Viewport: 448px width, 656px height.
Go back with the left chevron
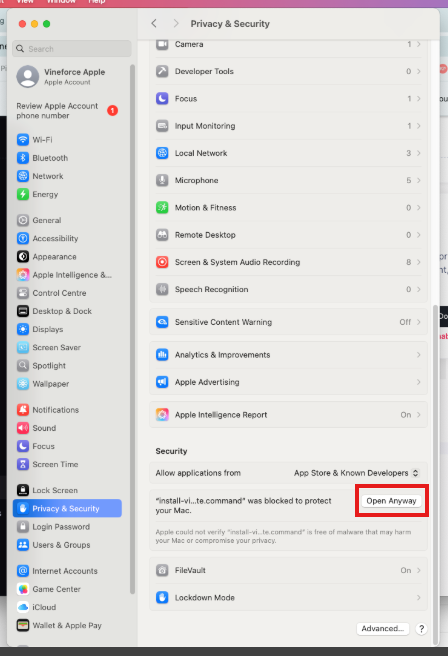click(154, 23)
